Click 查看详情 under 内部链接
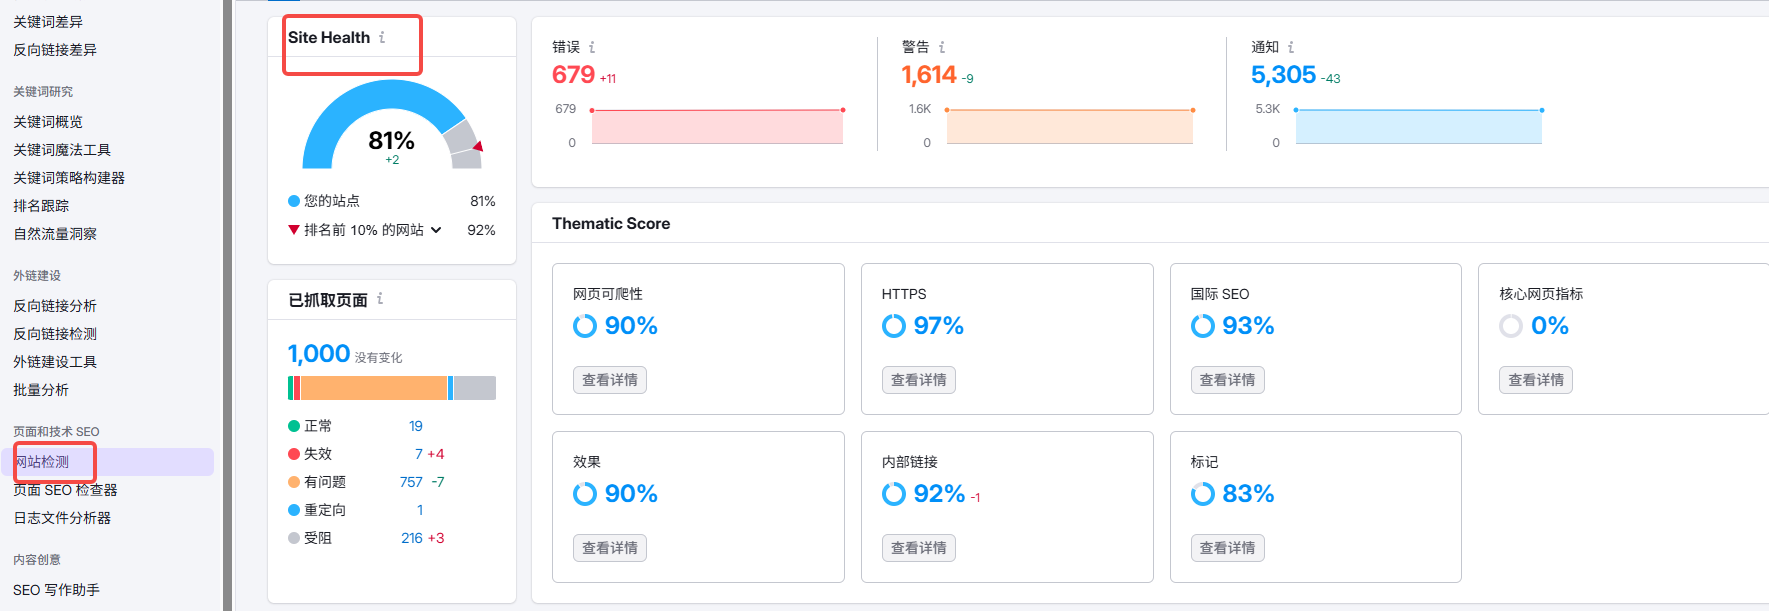The height and width of the screenshot is (611, 1769). (918, 548)
